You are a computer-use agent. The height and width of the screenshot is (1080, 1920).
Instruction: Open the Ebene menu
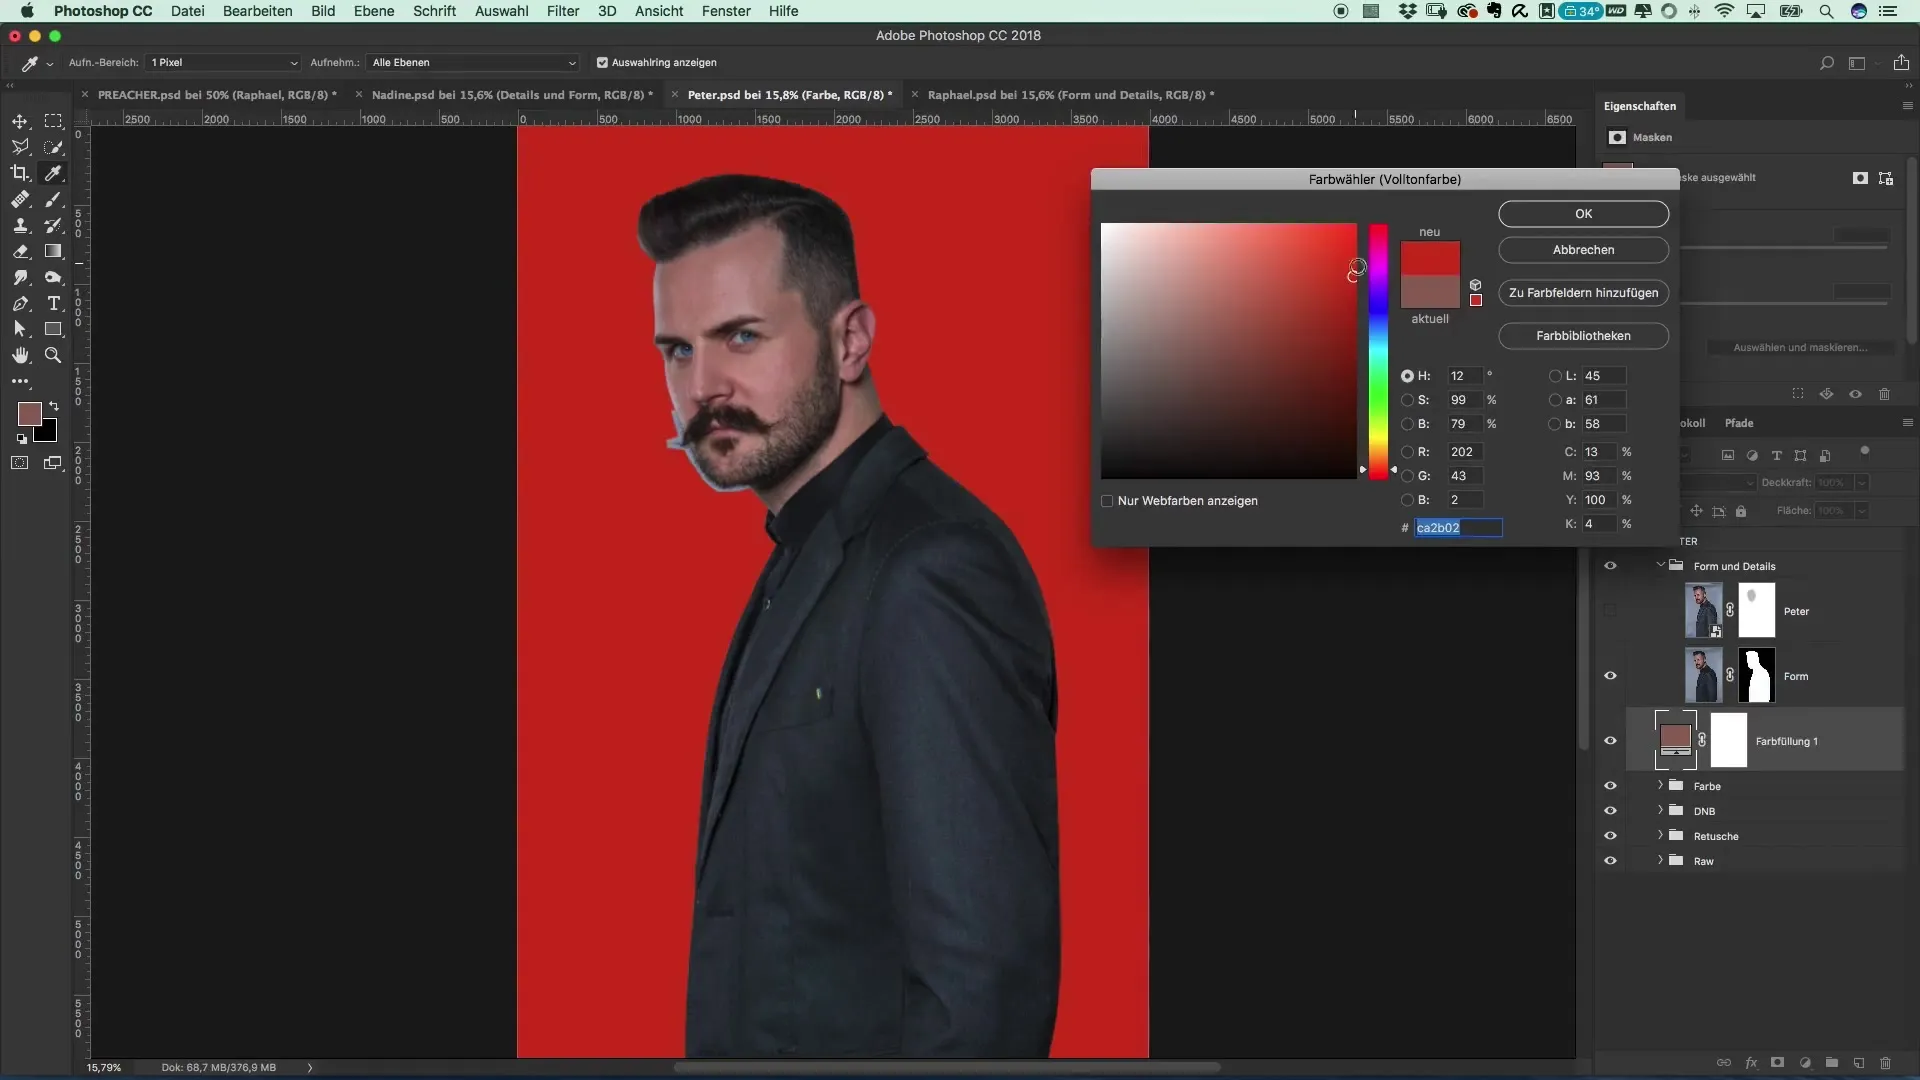coord(374,11)
